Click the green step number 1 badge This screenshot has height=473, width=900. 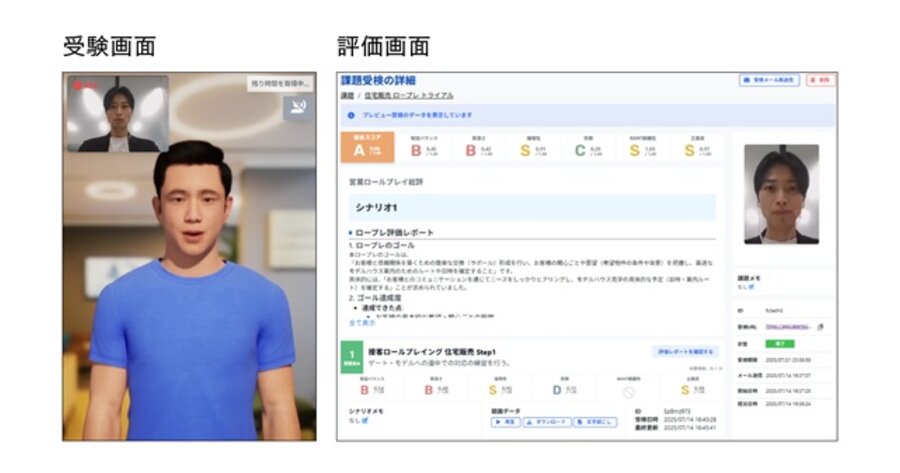(352, 357)
